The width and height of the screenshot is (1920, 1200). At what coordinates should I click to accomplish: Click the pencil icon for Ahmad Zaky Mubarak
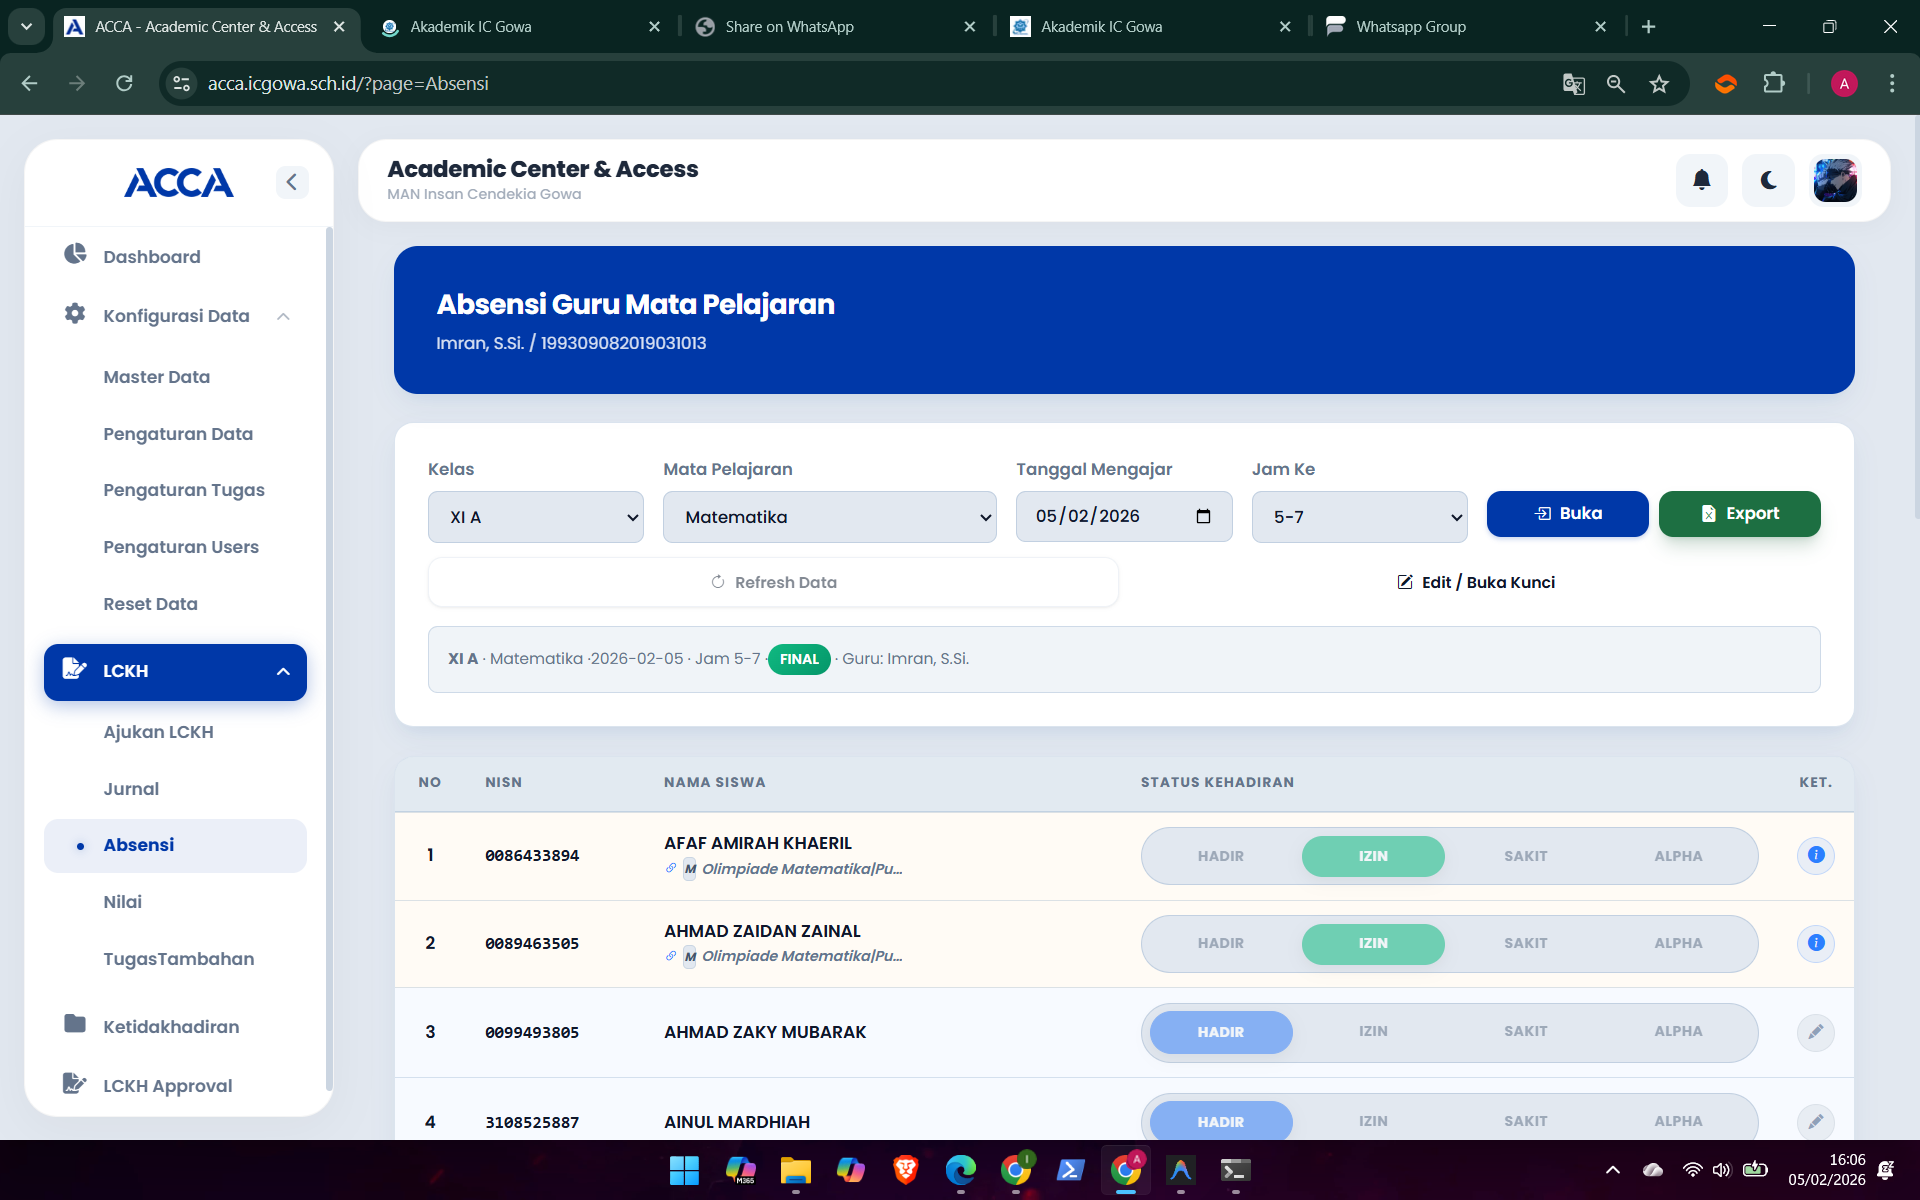(x=1816, y=1031)
